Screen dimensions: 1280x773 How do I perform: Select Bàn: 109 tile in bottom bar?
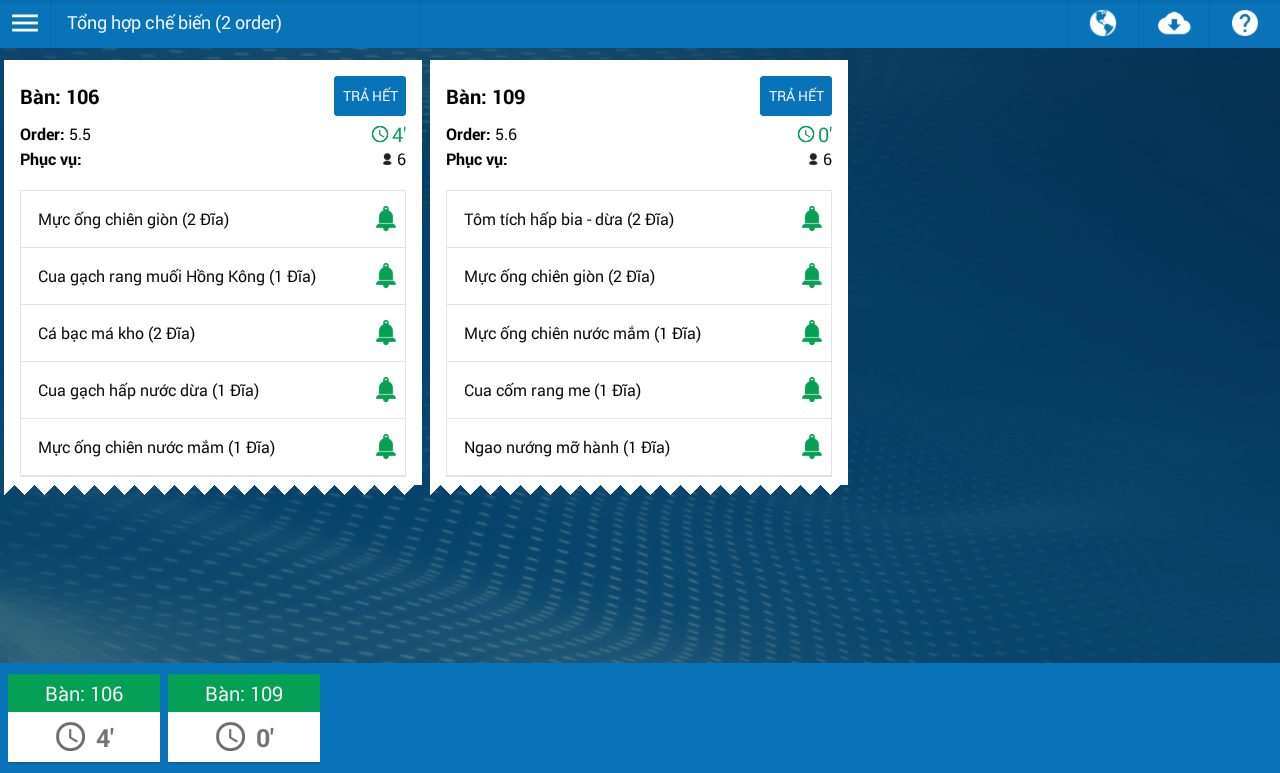click(244, 718)
